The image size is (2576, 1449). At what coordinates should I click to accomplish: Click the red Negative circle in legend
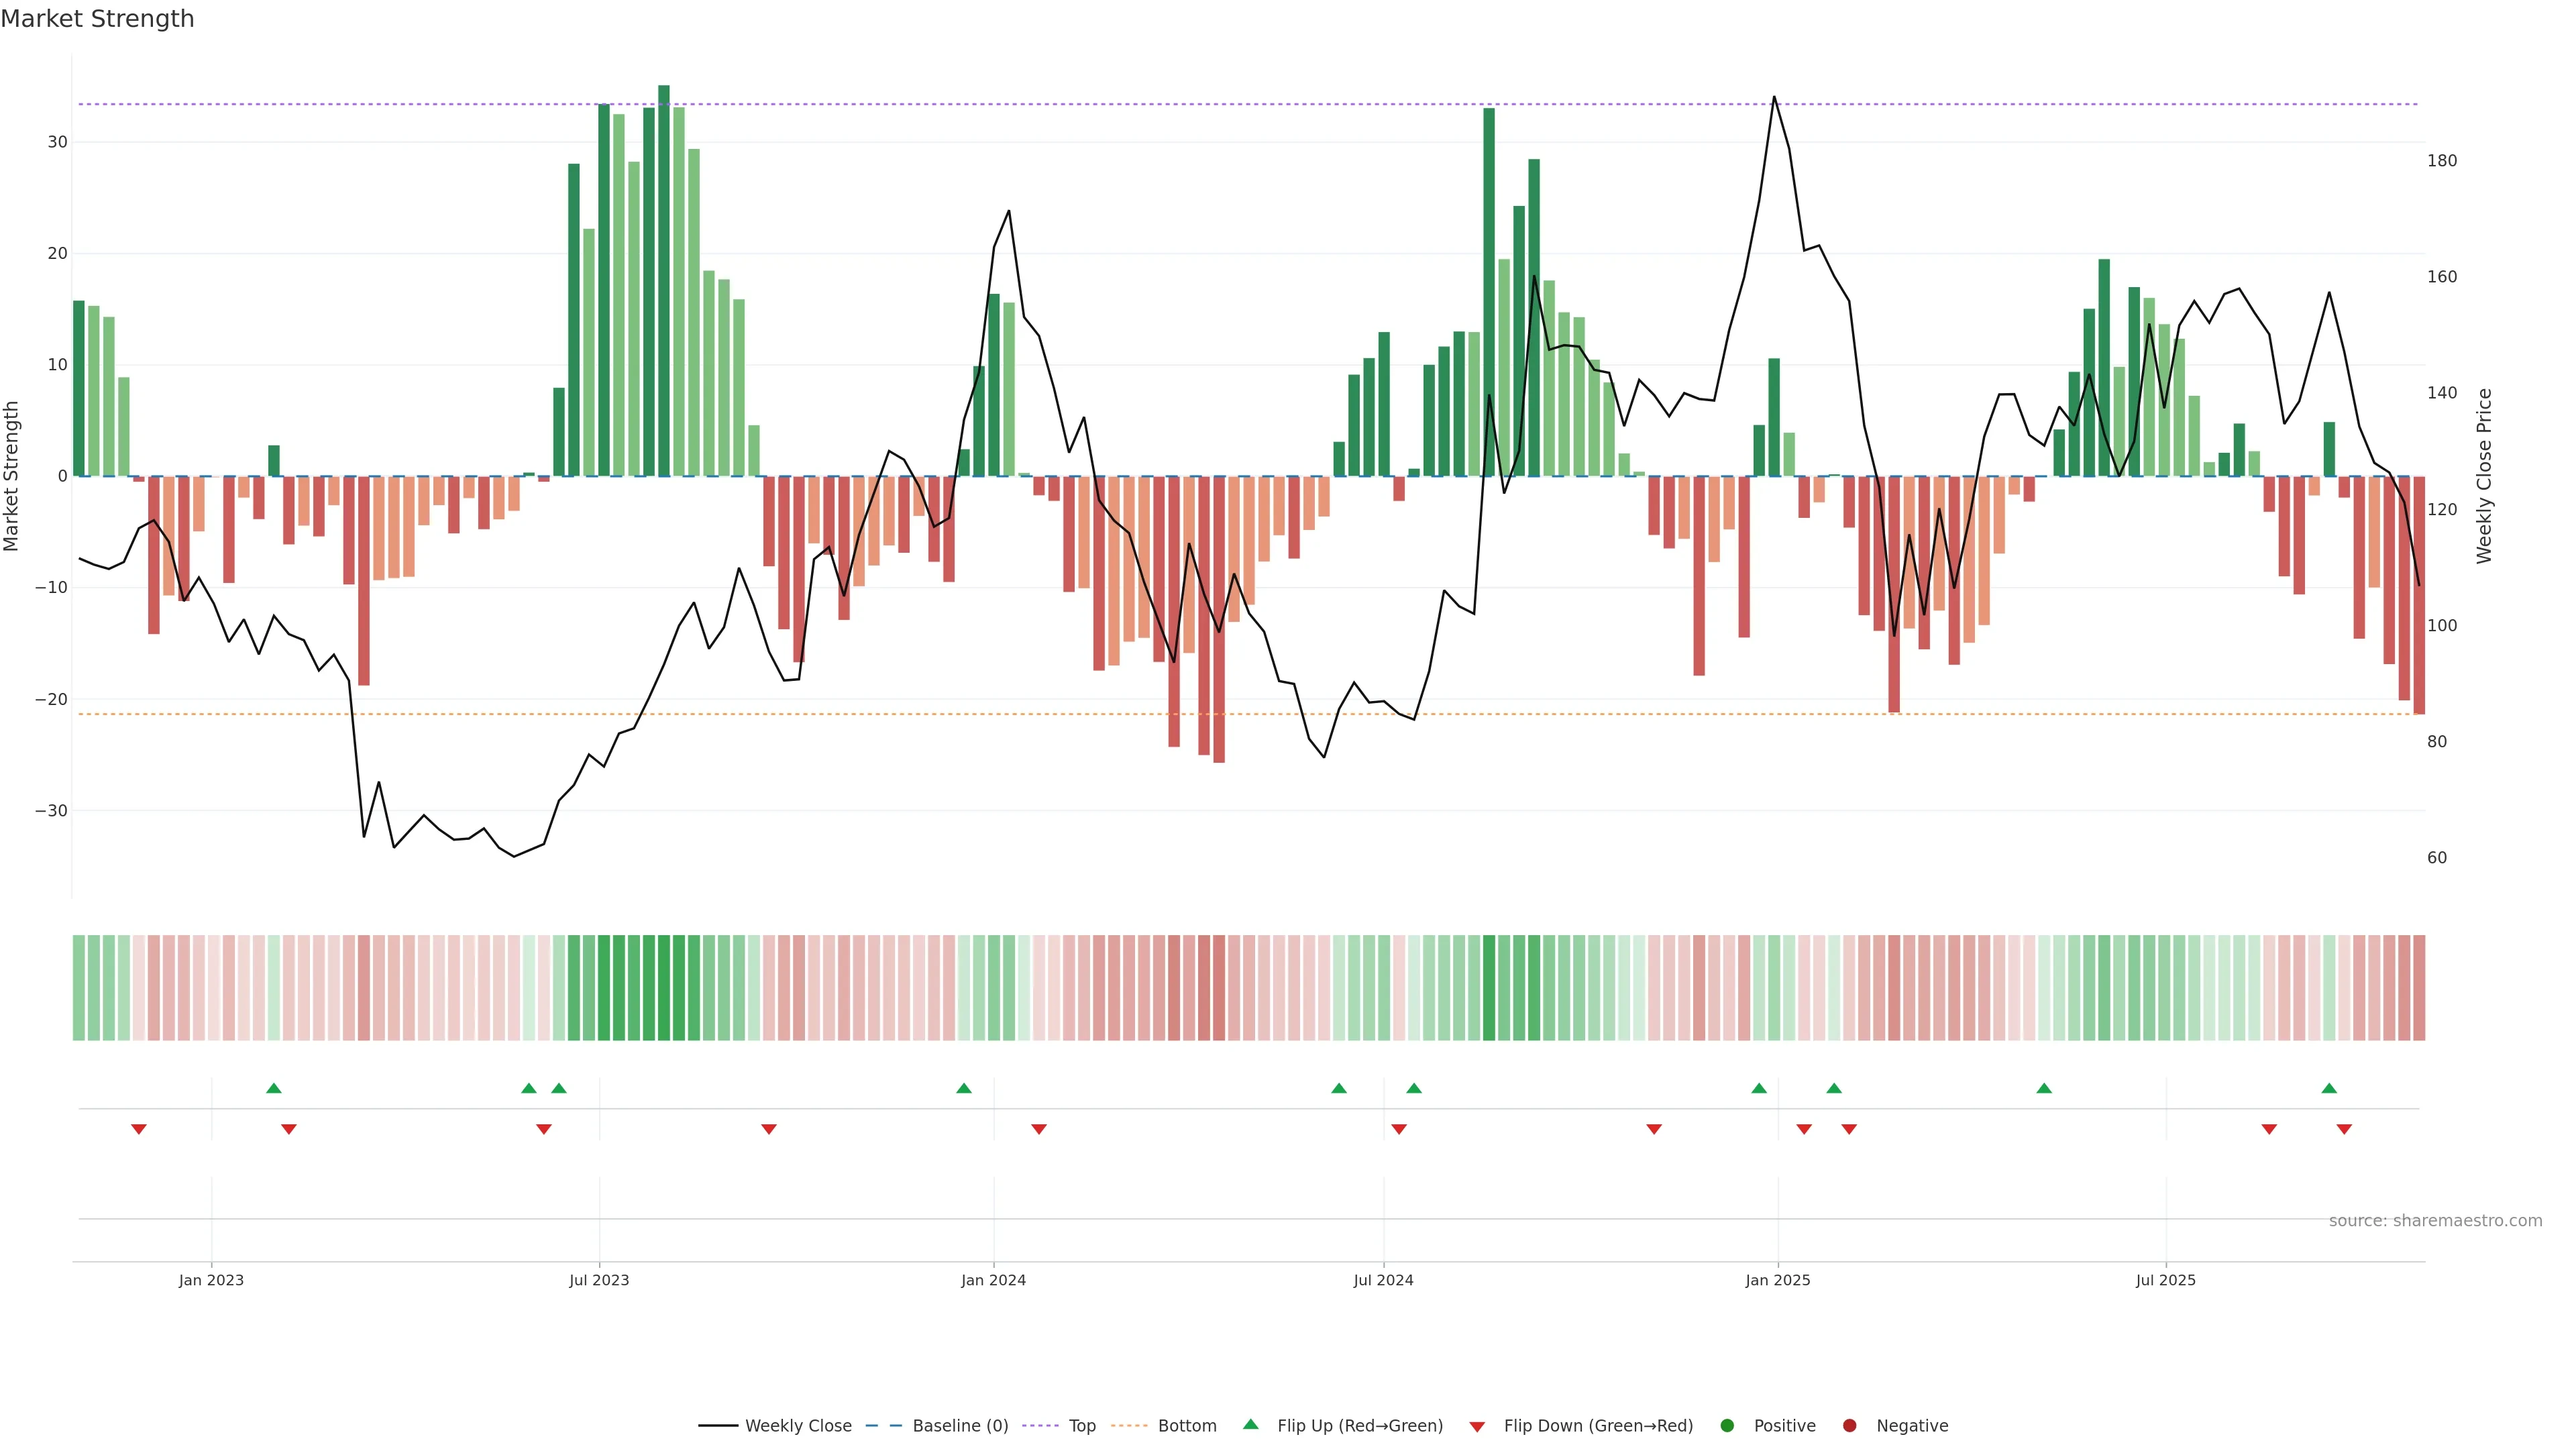1849,1425
